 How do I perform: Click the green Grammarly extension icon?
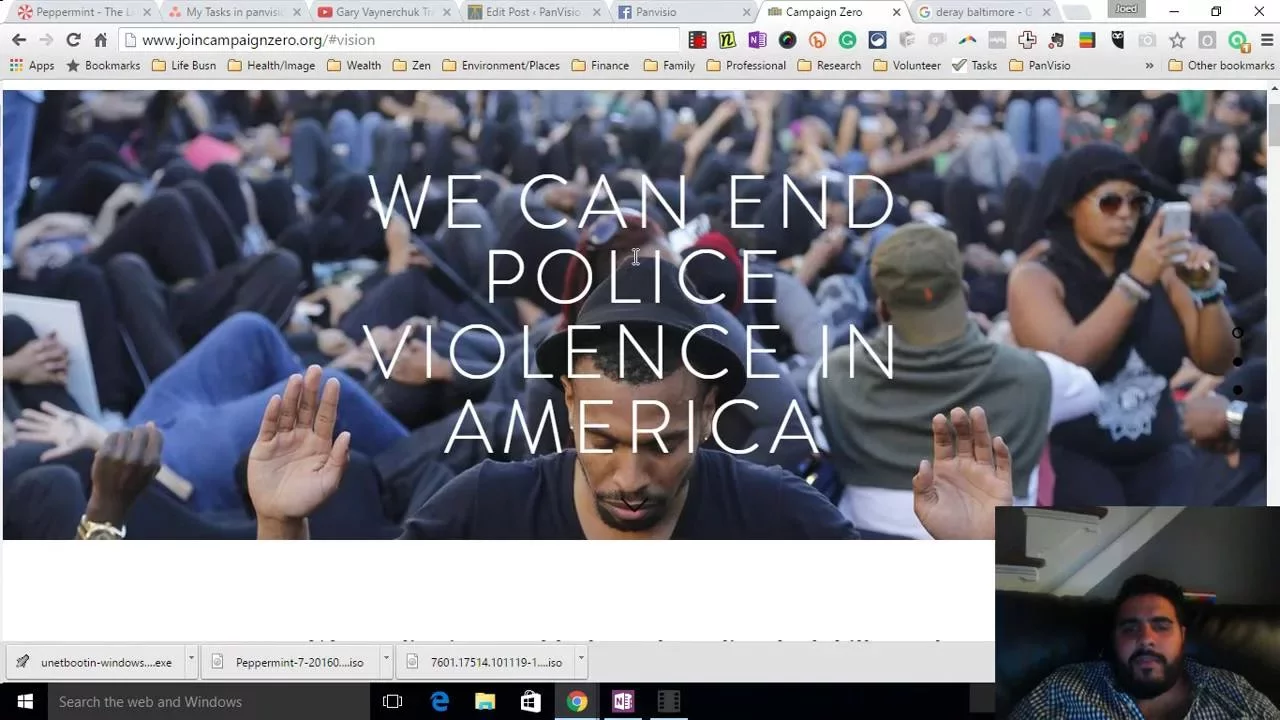click(847, 40)
